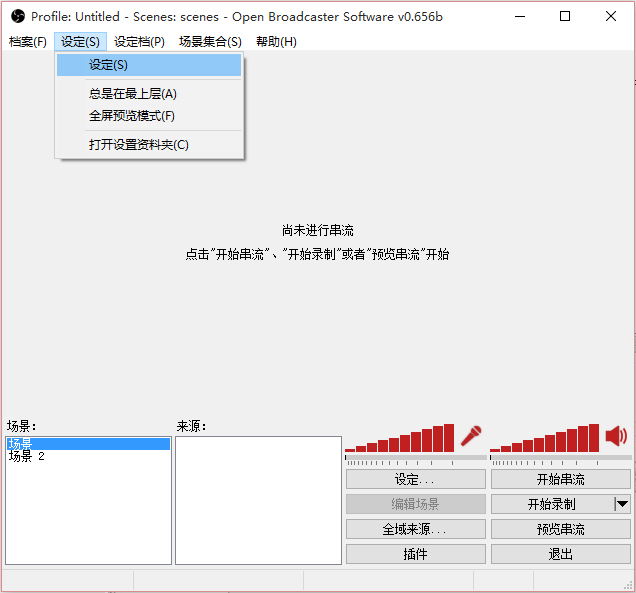Maximize the OBS window
The height and width of the screenshot is (593, 636).
coord(565,16)
